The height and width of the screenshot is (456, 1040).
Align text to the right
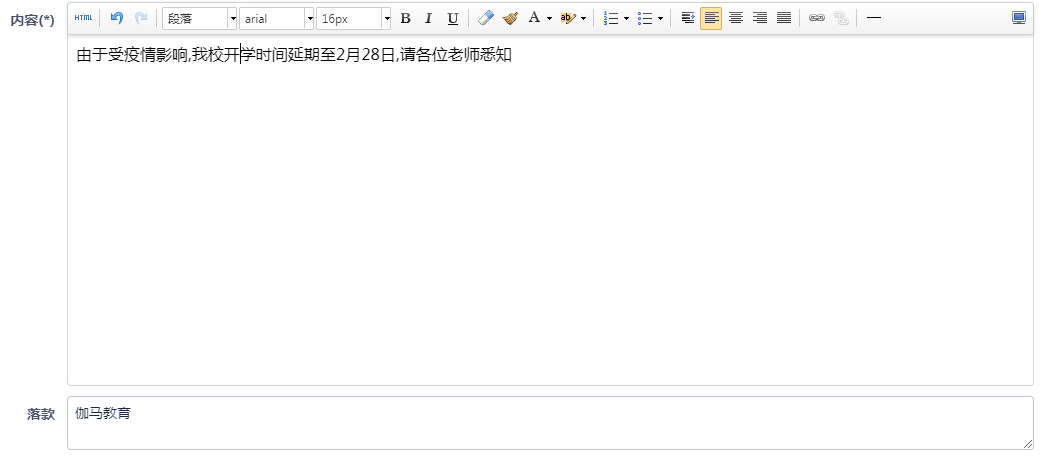[760, 19]
